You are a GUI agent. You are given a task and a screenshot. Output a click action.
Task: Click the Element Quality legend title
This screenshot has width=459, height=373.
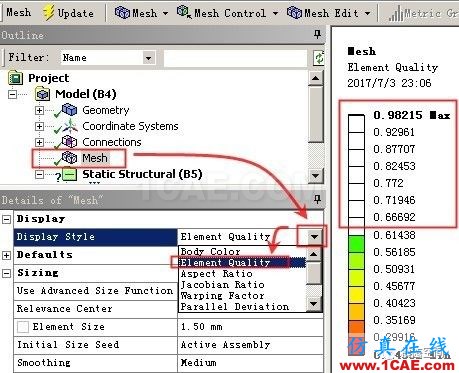[393, 68]
